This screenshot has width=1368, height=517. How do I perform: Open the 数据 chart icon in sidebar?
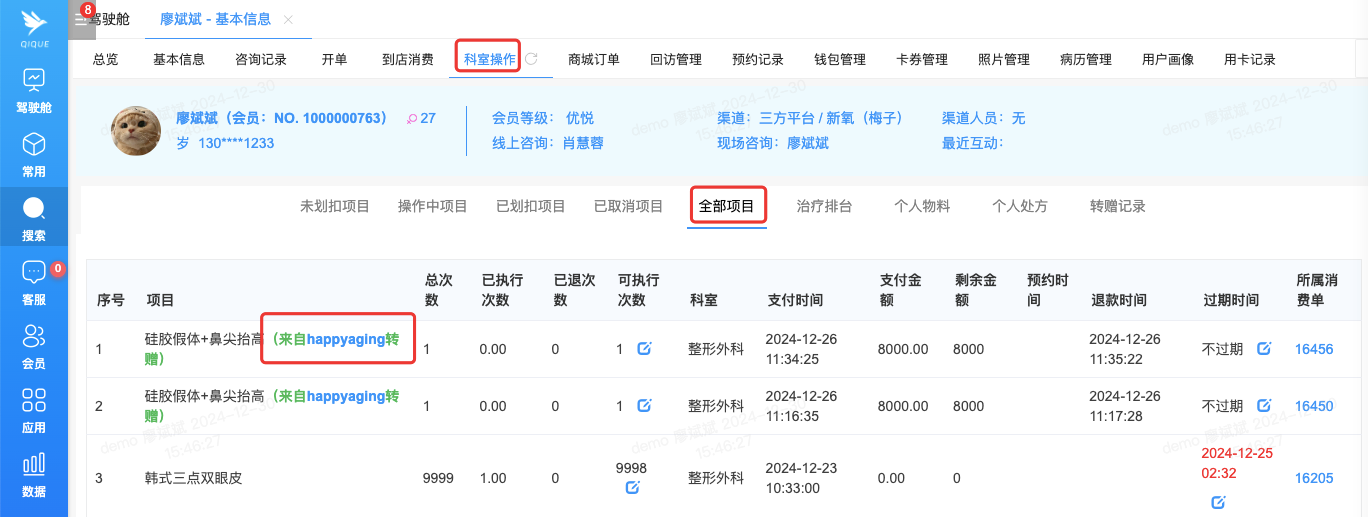34,473
